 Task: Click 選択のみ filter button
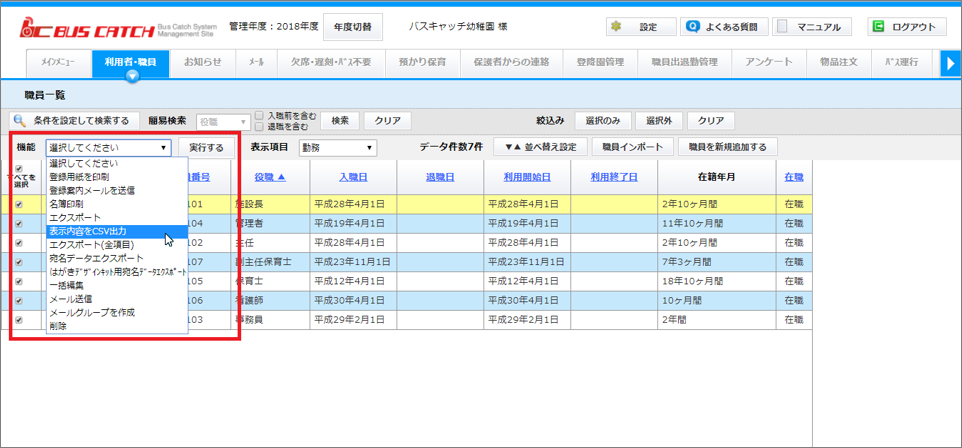point(602,121)
